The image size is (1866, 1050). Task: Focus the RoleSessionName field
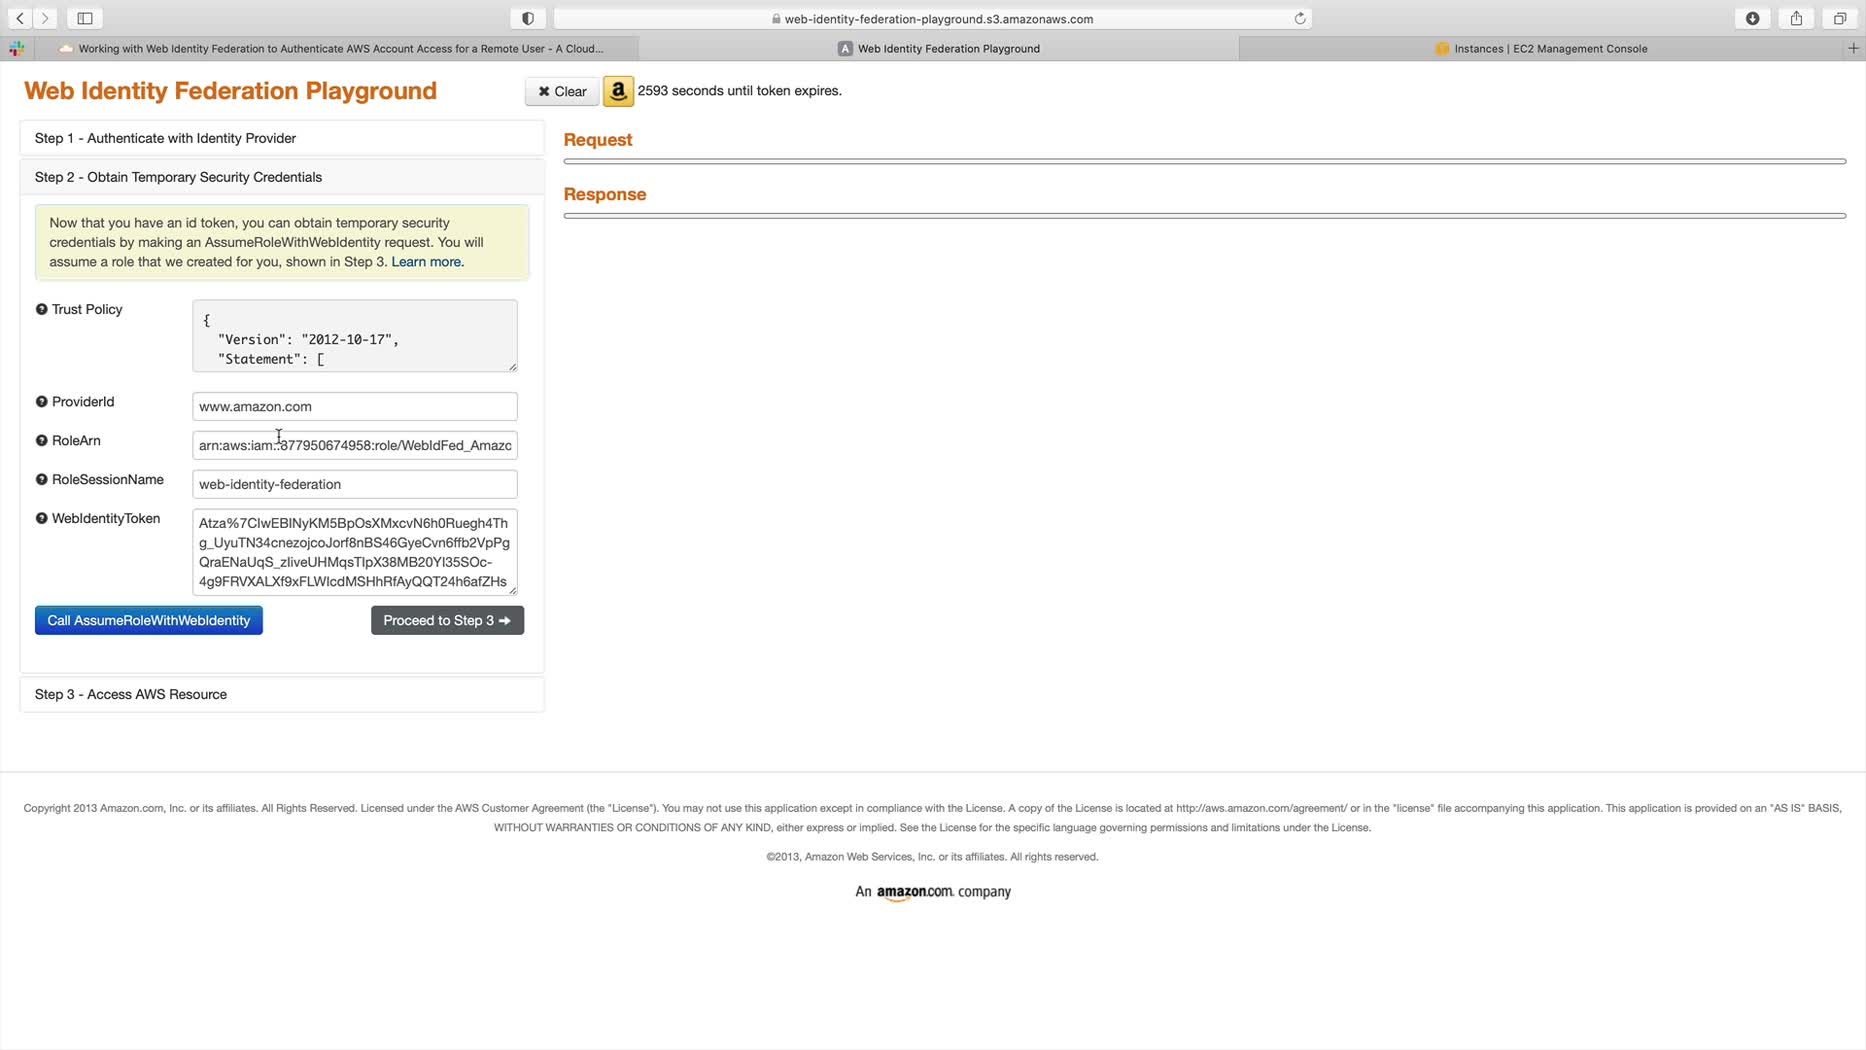pyautogui.click(x=355, y=484)
